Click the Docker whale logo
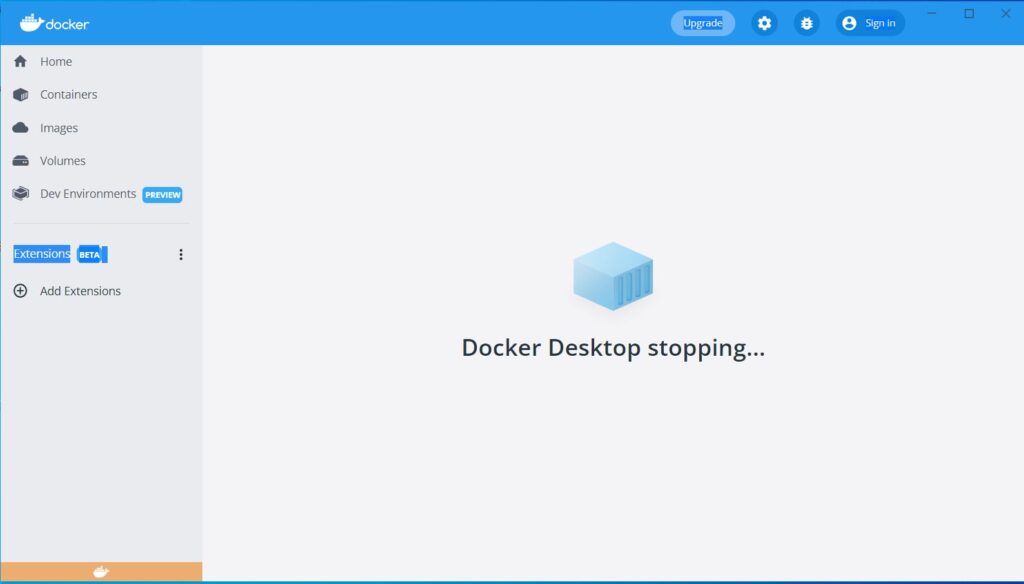This screenshot has width=1024, height=584. tap(54, 23)
